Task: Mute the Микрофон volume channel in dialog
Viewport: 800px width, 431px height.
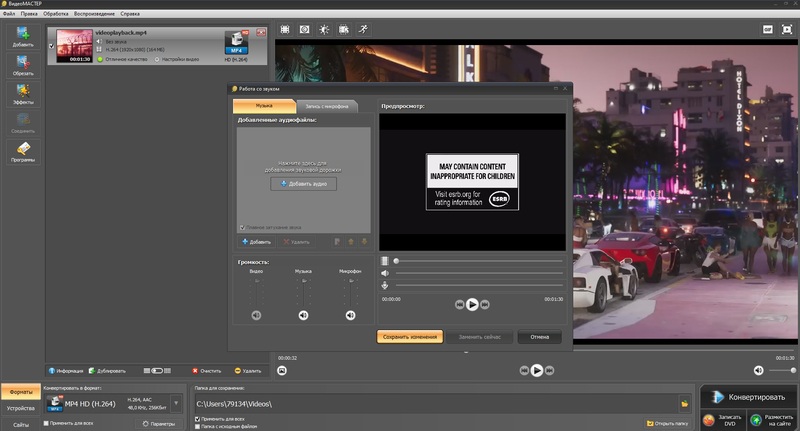Action: 350,315
